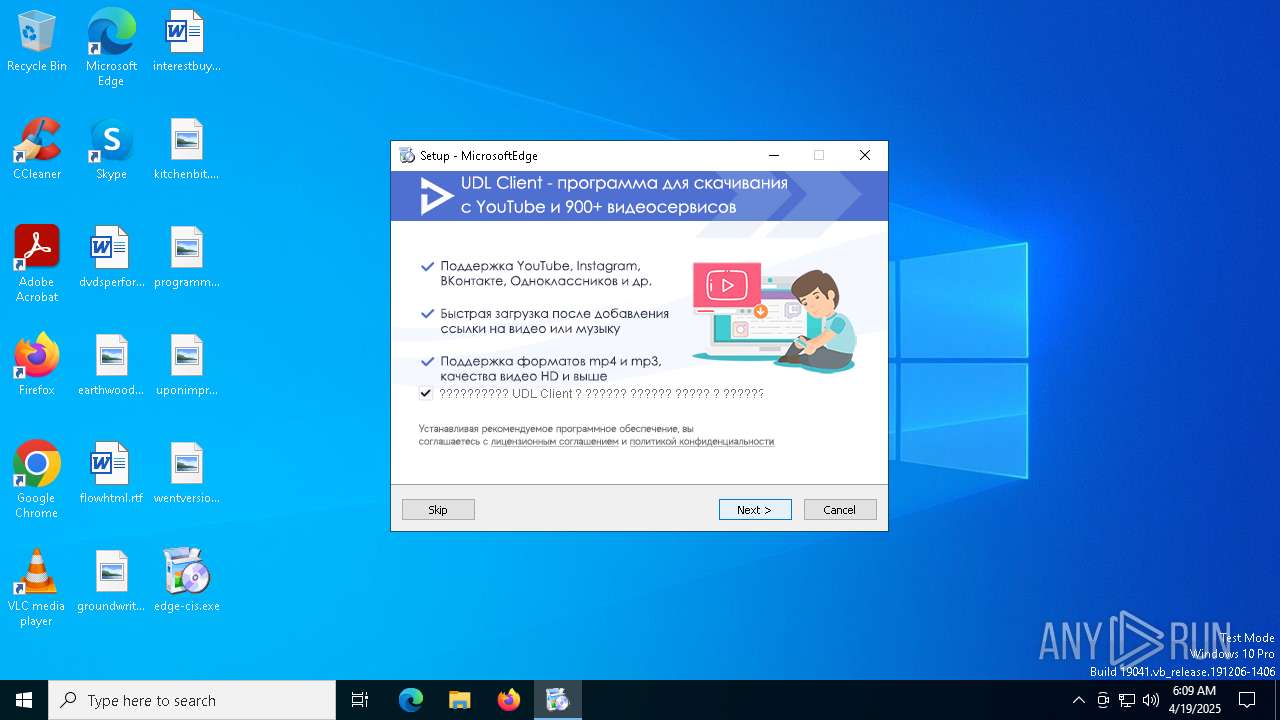Open the лицензионным соглашением link
Image resolution: width=1280 pixels, height=720 pixels.
pos(554,441)
